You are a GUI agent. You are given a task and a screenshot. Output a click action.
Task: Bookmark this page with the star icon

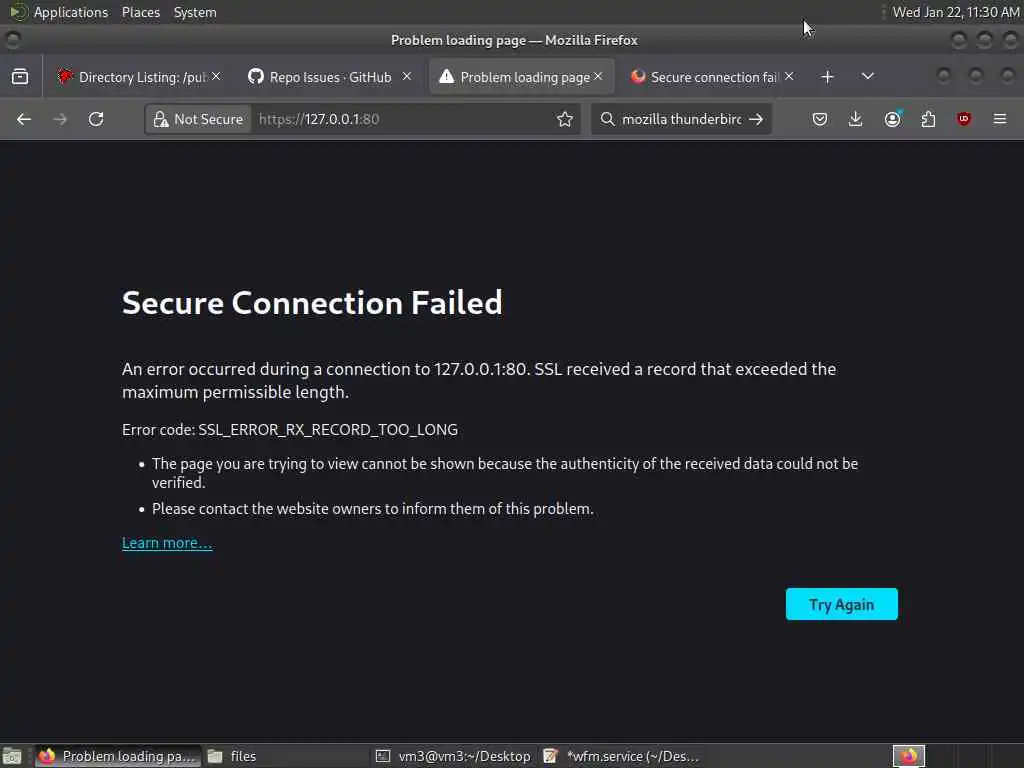tap(565, 119)
